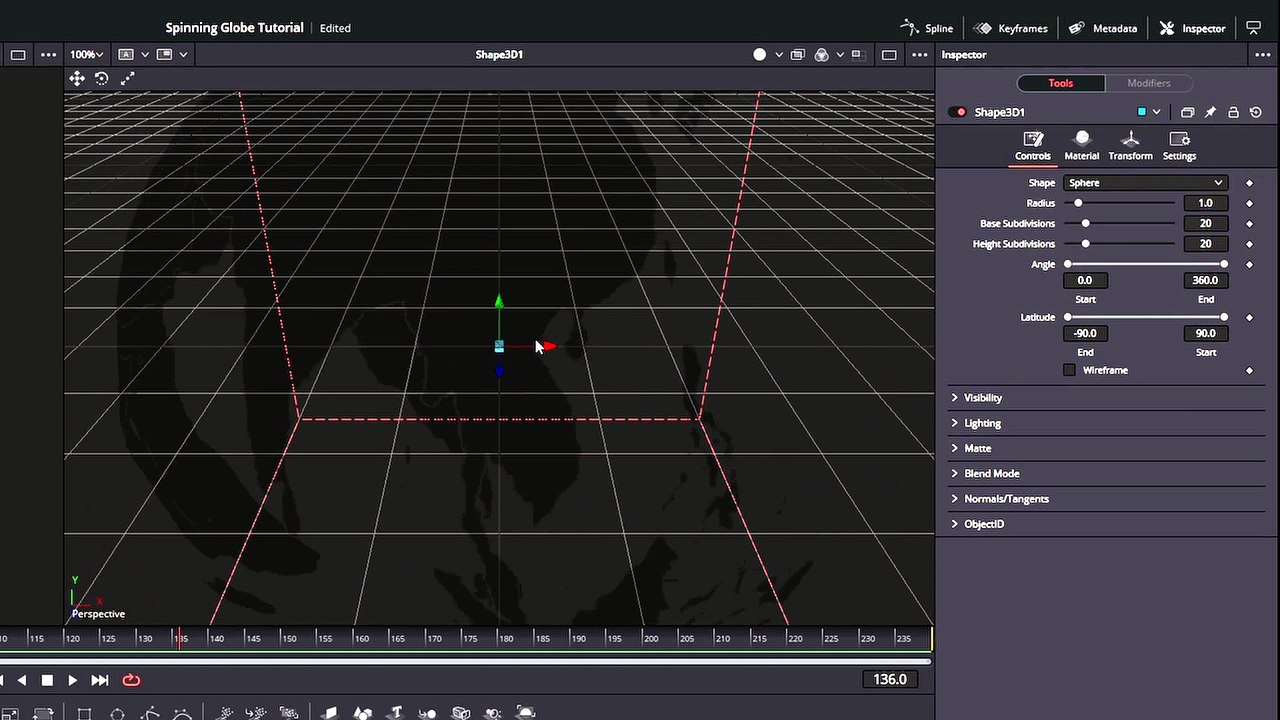Show the Metadata panel
The image size is (1280, 720).
point(1103,28)
